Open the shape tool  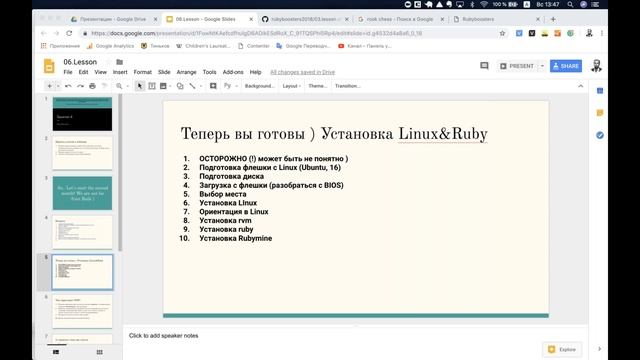(x=180, y=86)
